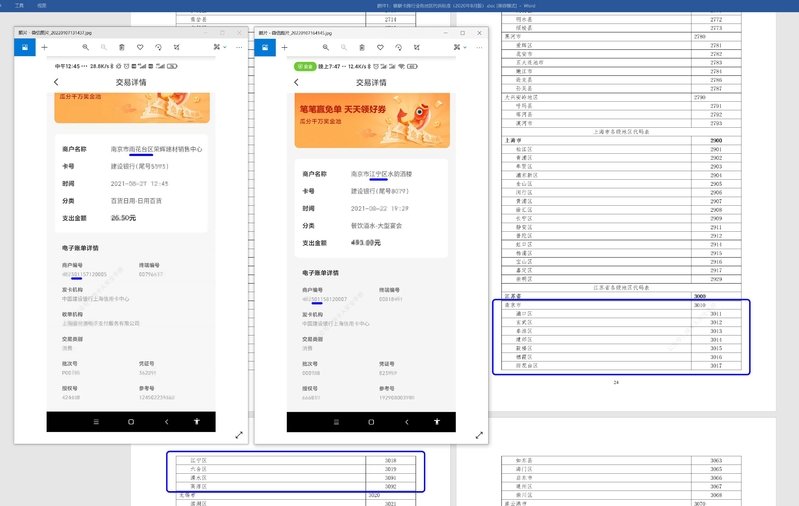799x506 pixels.
Task: Expand right Photos window to full screen view
Action: click(x=479, y=435)
